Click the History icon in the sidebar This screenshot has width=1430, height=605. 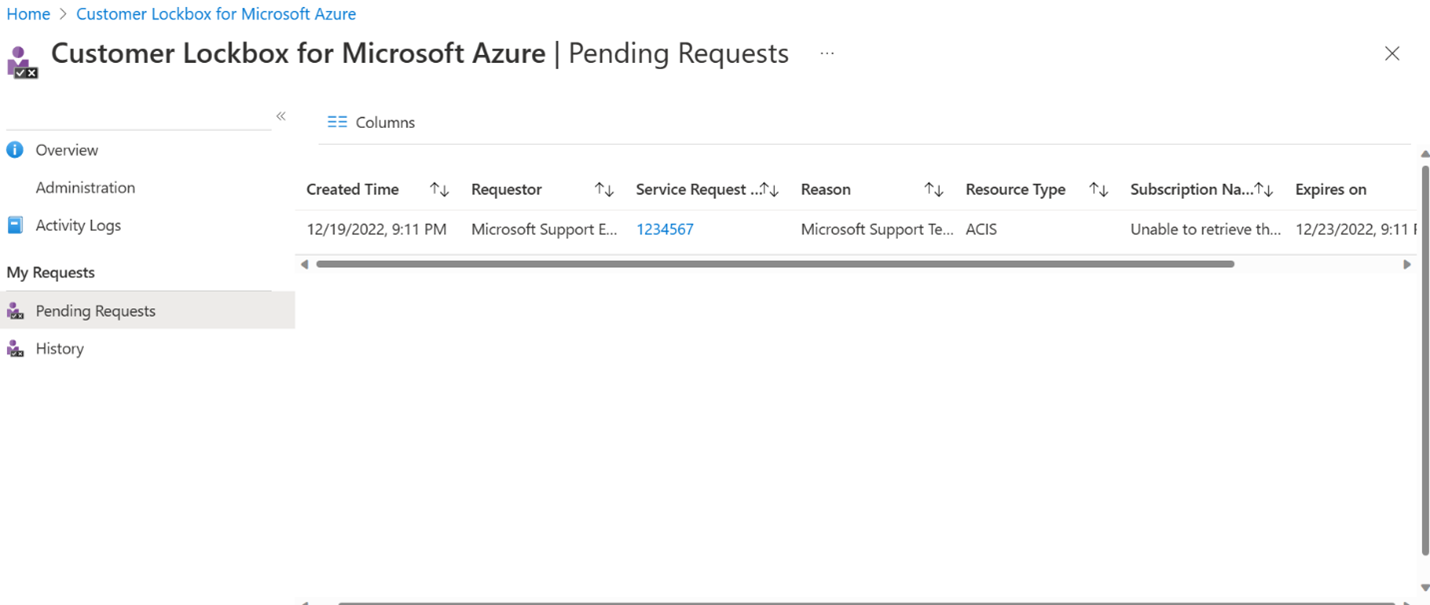pos(15,348)
